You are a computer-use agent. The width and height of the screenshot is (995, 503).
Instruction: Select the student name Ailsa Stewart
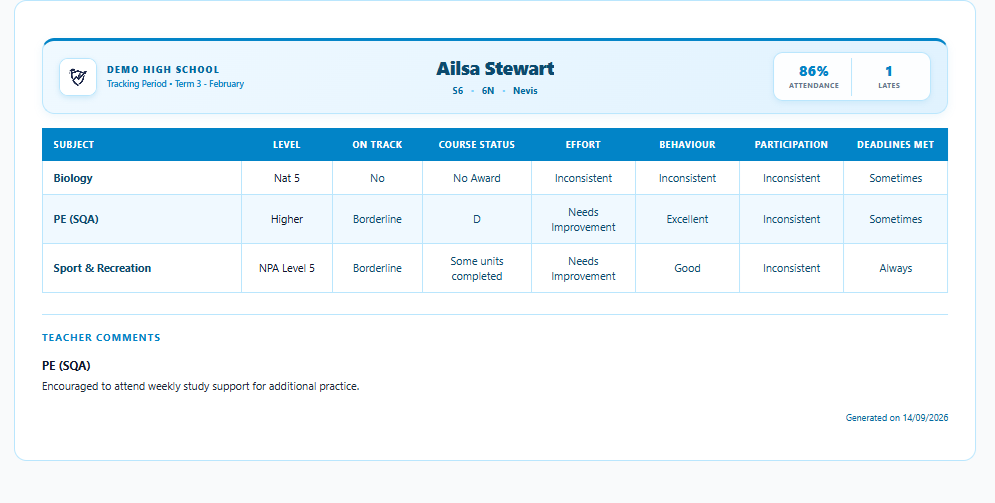(x=495, y=69)
